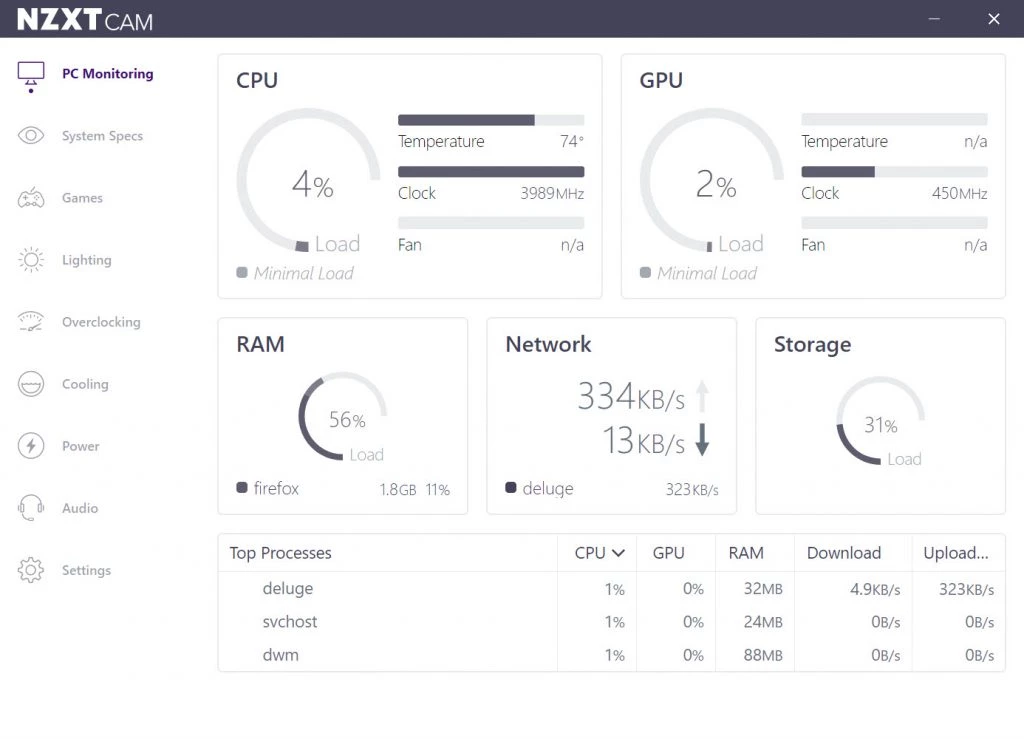Viewport: 1024px width, 739px height.
Task: Go to the Overclocking menu item
Action: click(101, 322)
